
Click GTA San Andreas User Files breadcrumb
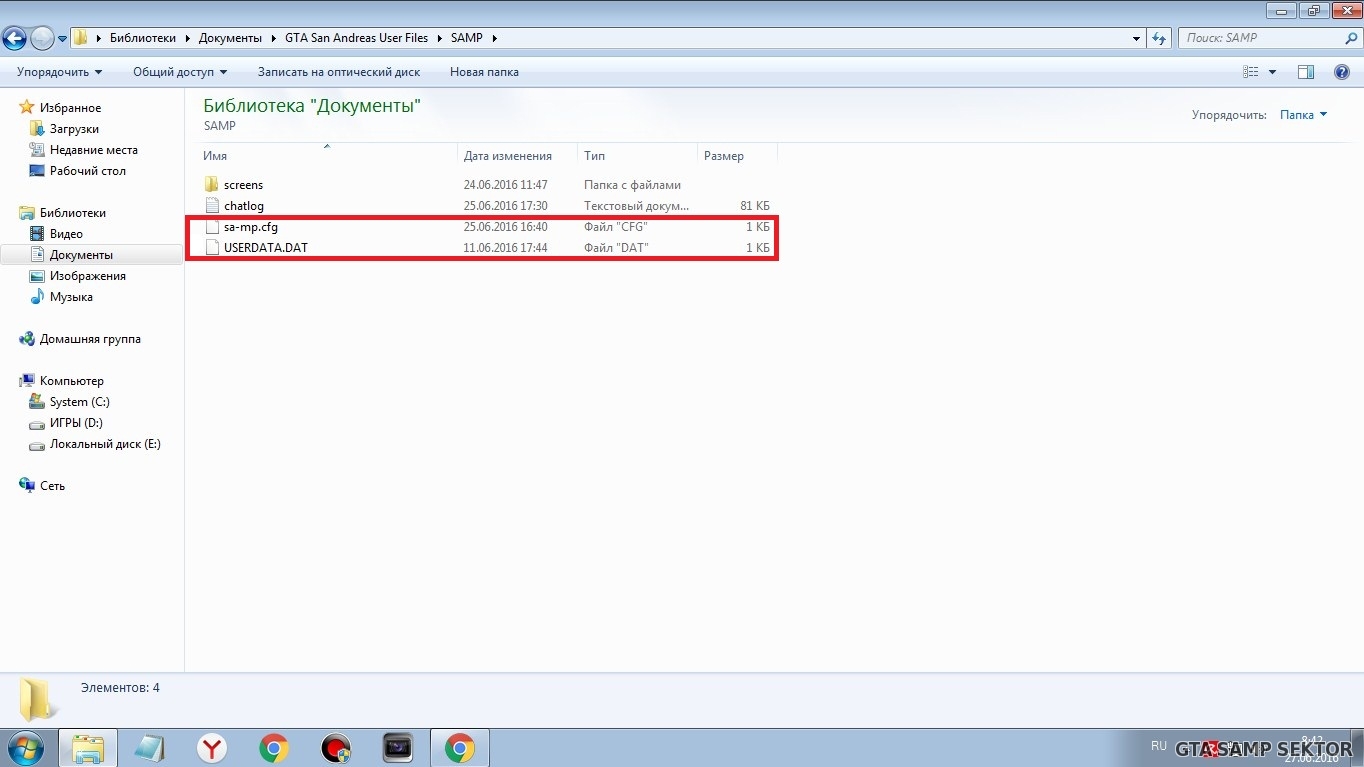356,38
